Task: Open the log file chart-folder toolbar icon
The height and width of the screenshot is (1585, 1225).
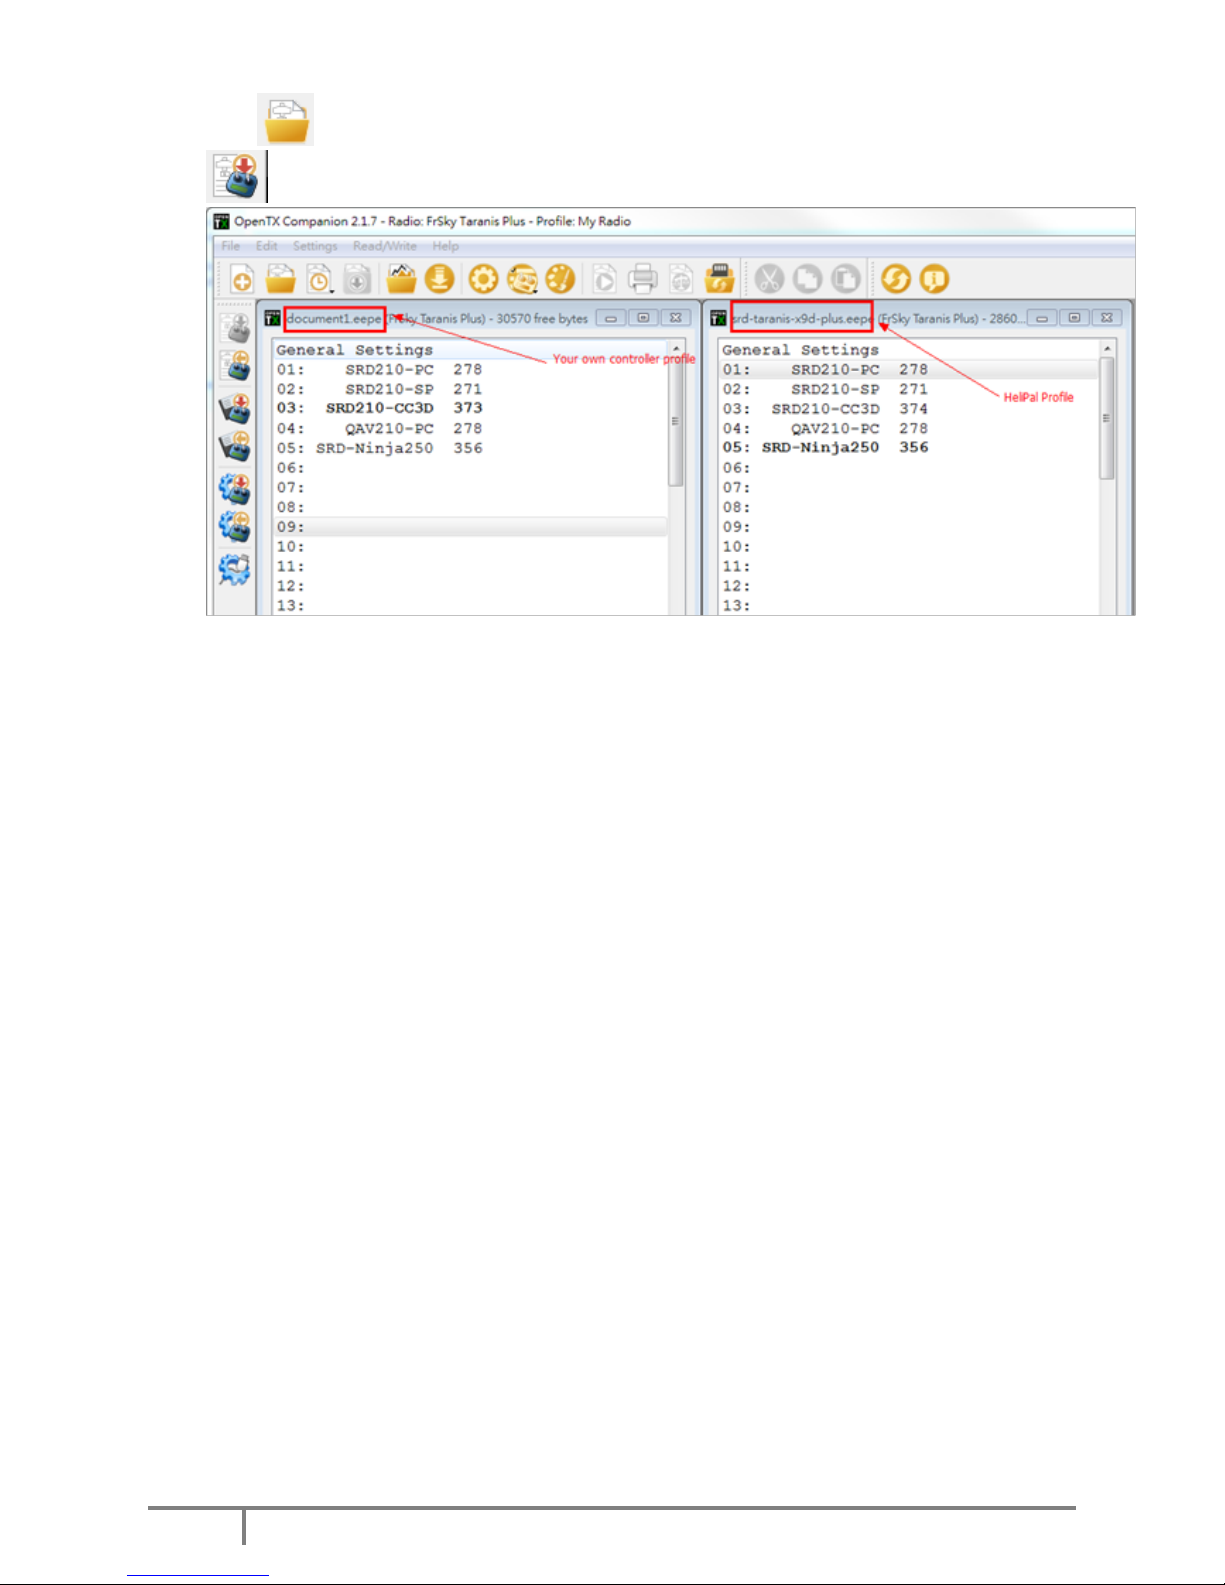Action: point(401,279)
